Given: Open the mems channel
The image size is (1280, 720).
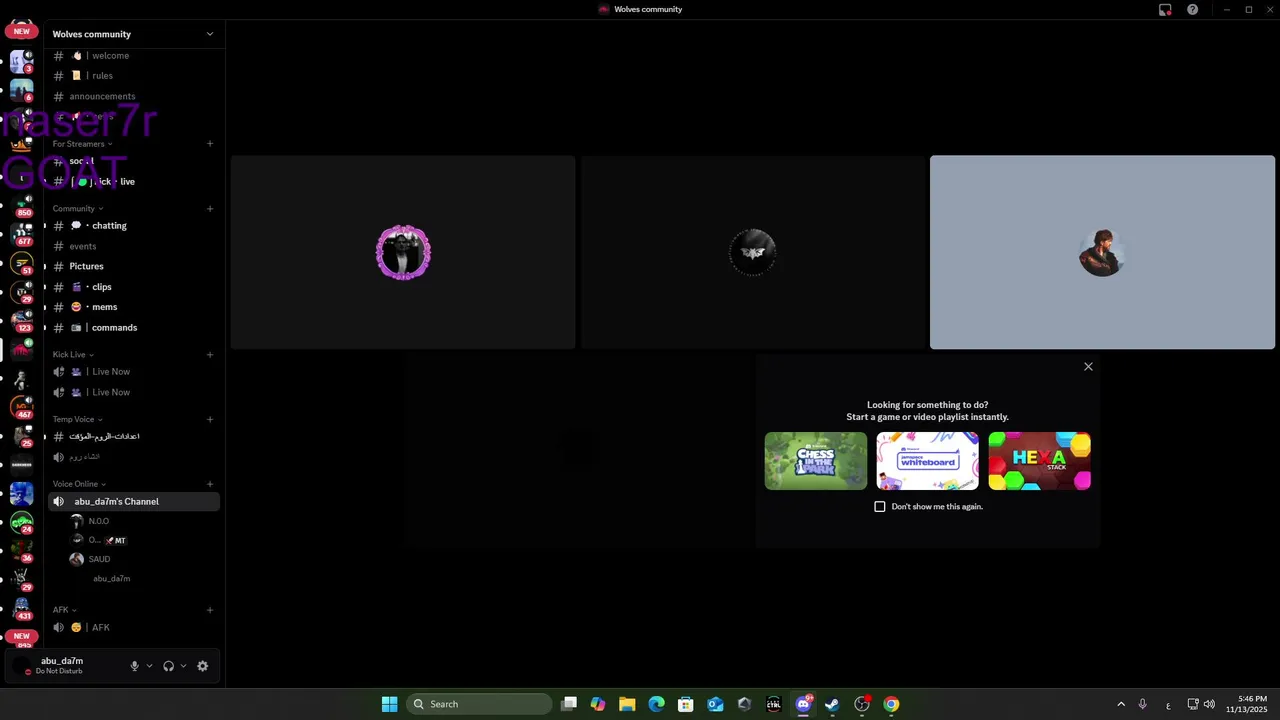Looking at the screenshot, I should click(x=133, y=307).
